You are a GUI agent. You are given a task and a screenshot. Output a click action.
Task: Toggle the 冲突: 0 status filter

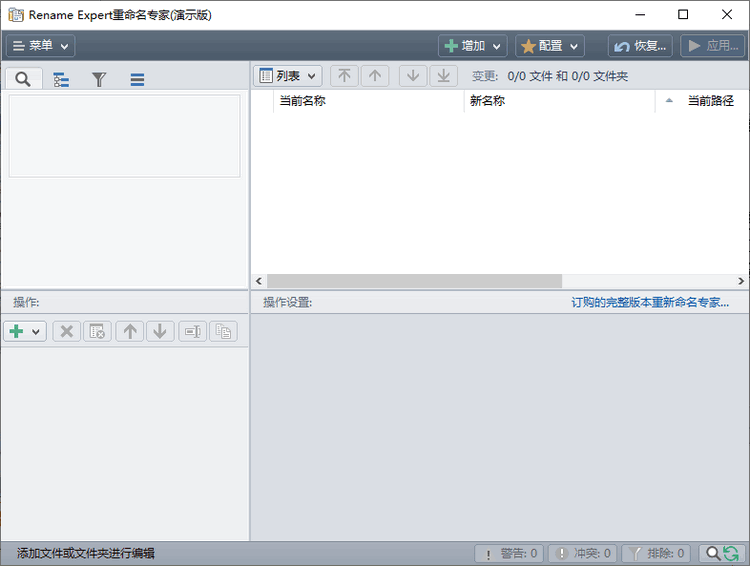[582, 554]
